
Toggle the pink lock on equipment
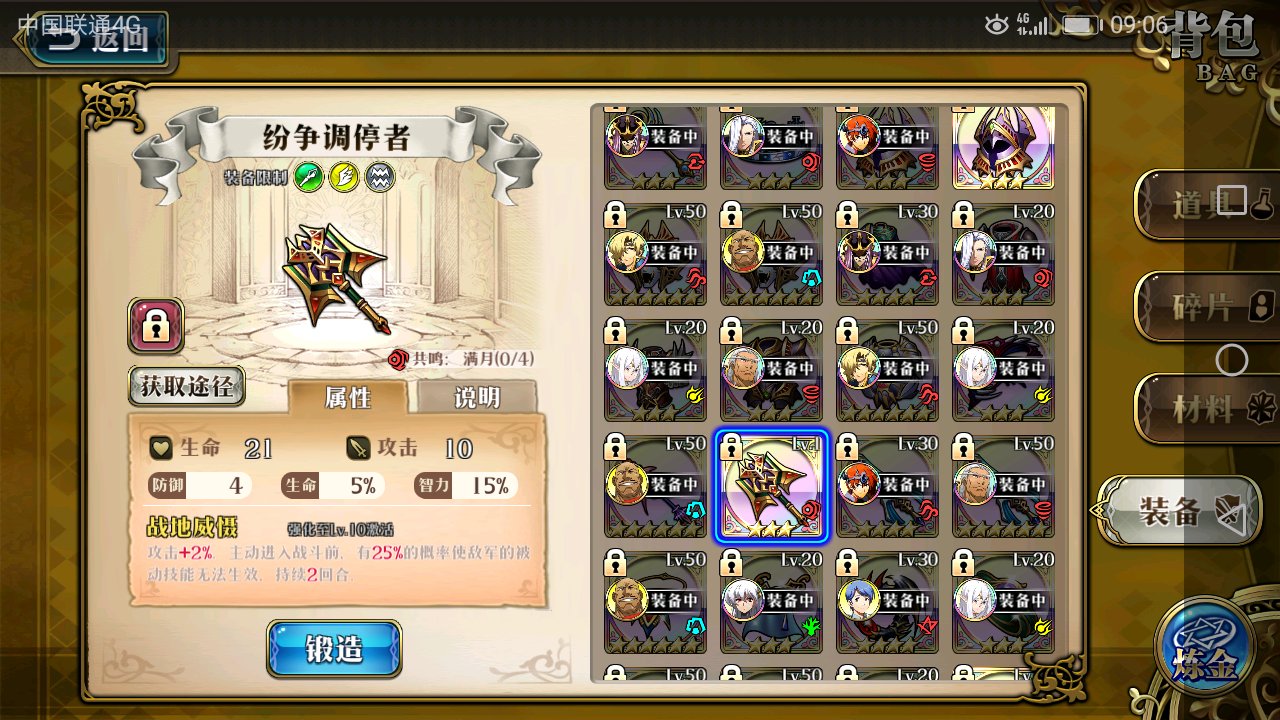155,325
